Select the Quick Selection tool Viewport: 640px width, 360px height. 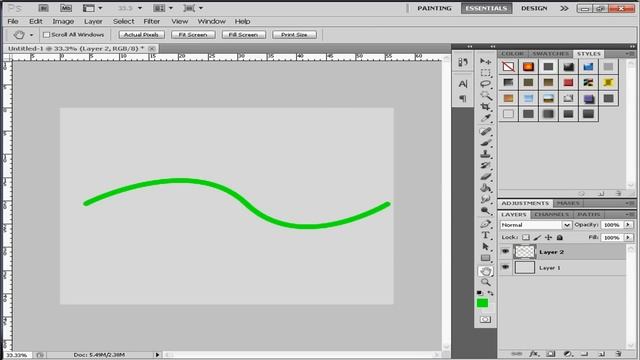point(485,96)
